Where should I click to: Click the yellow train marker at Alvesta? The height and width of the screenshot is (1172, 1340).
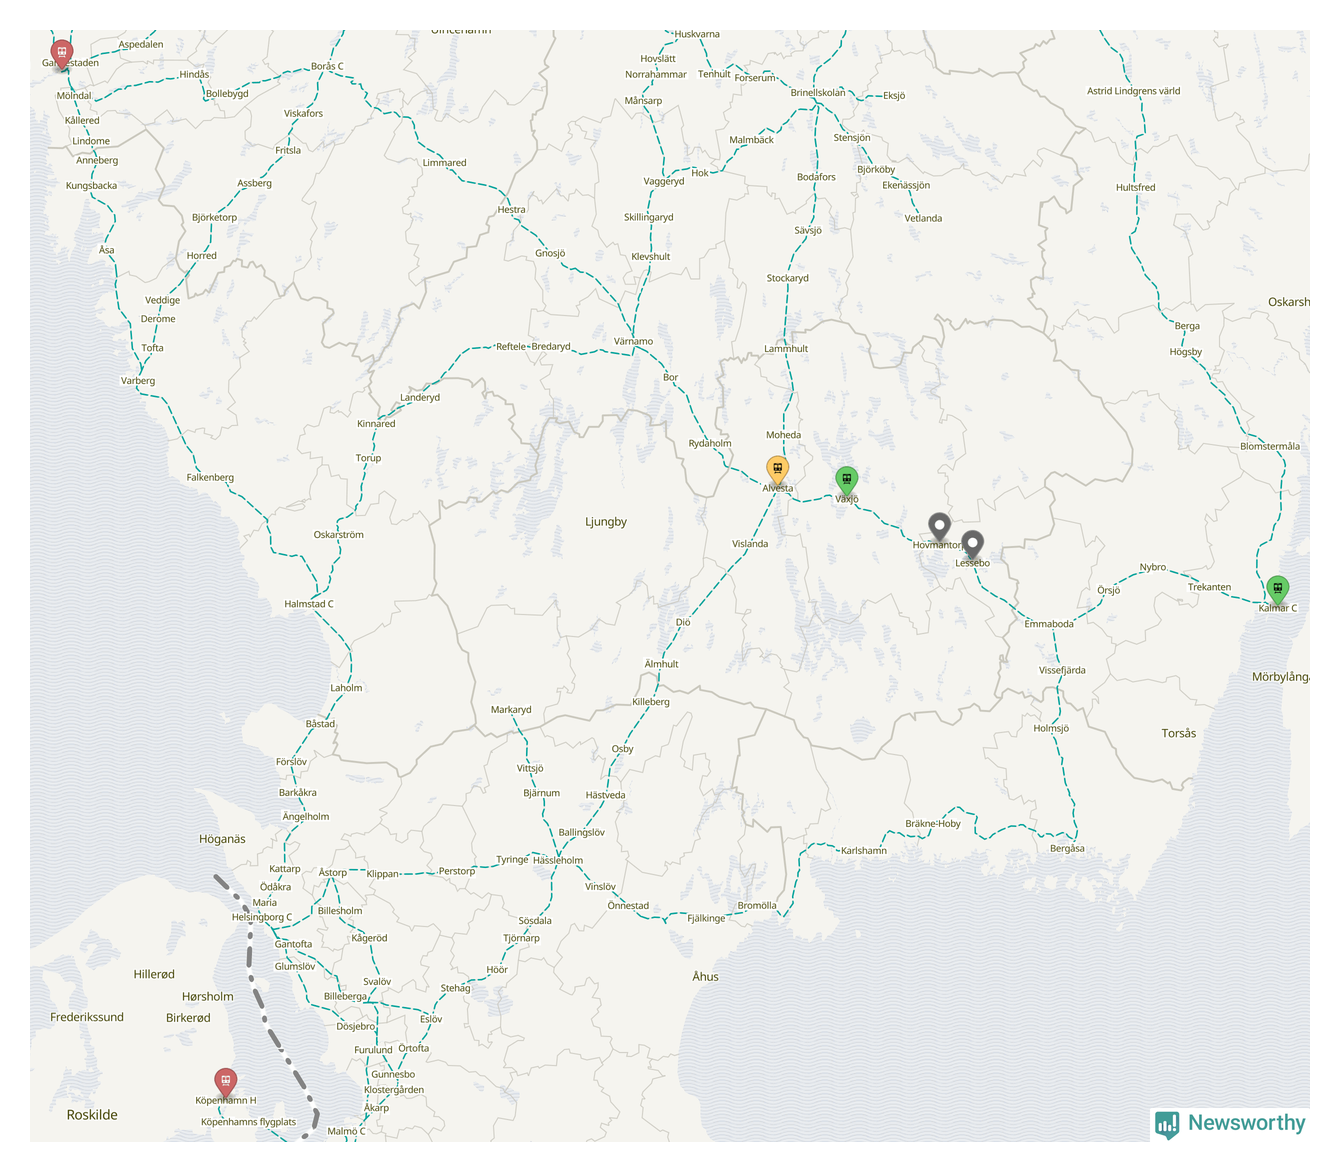[x=777, y=468]
